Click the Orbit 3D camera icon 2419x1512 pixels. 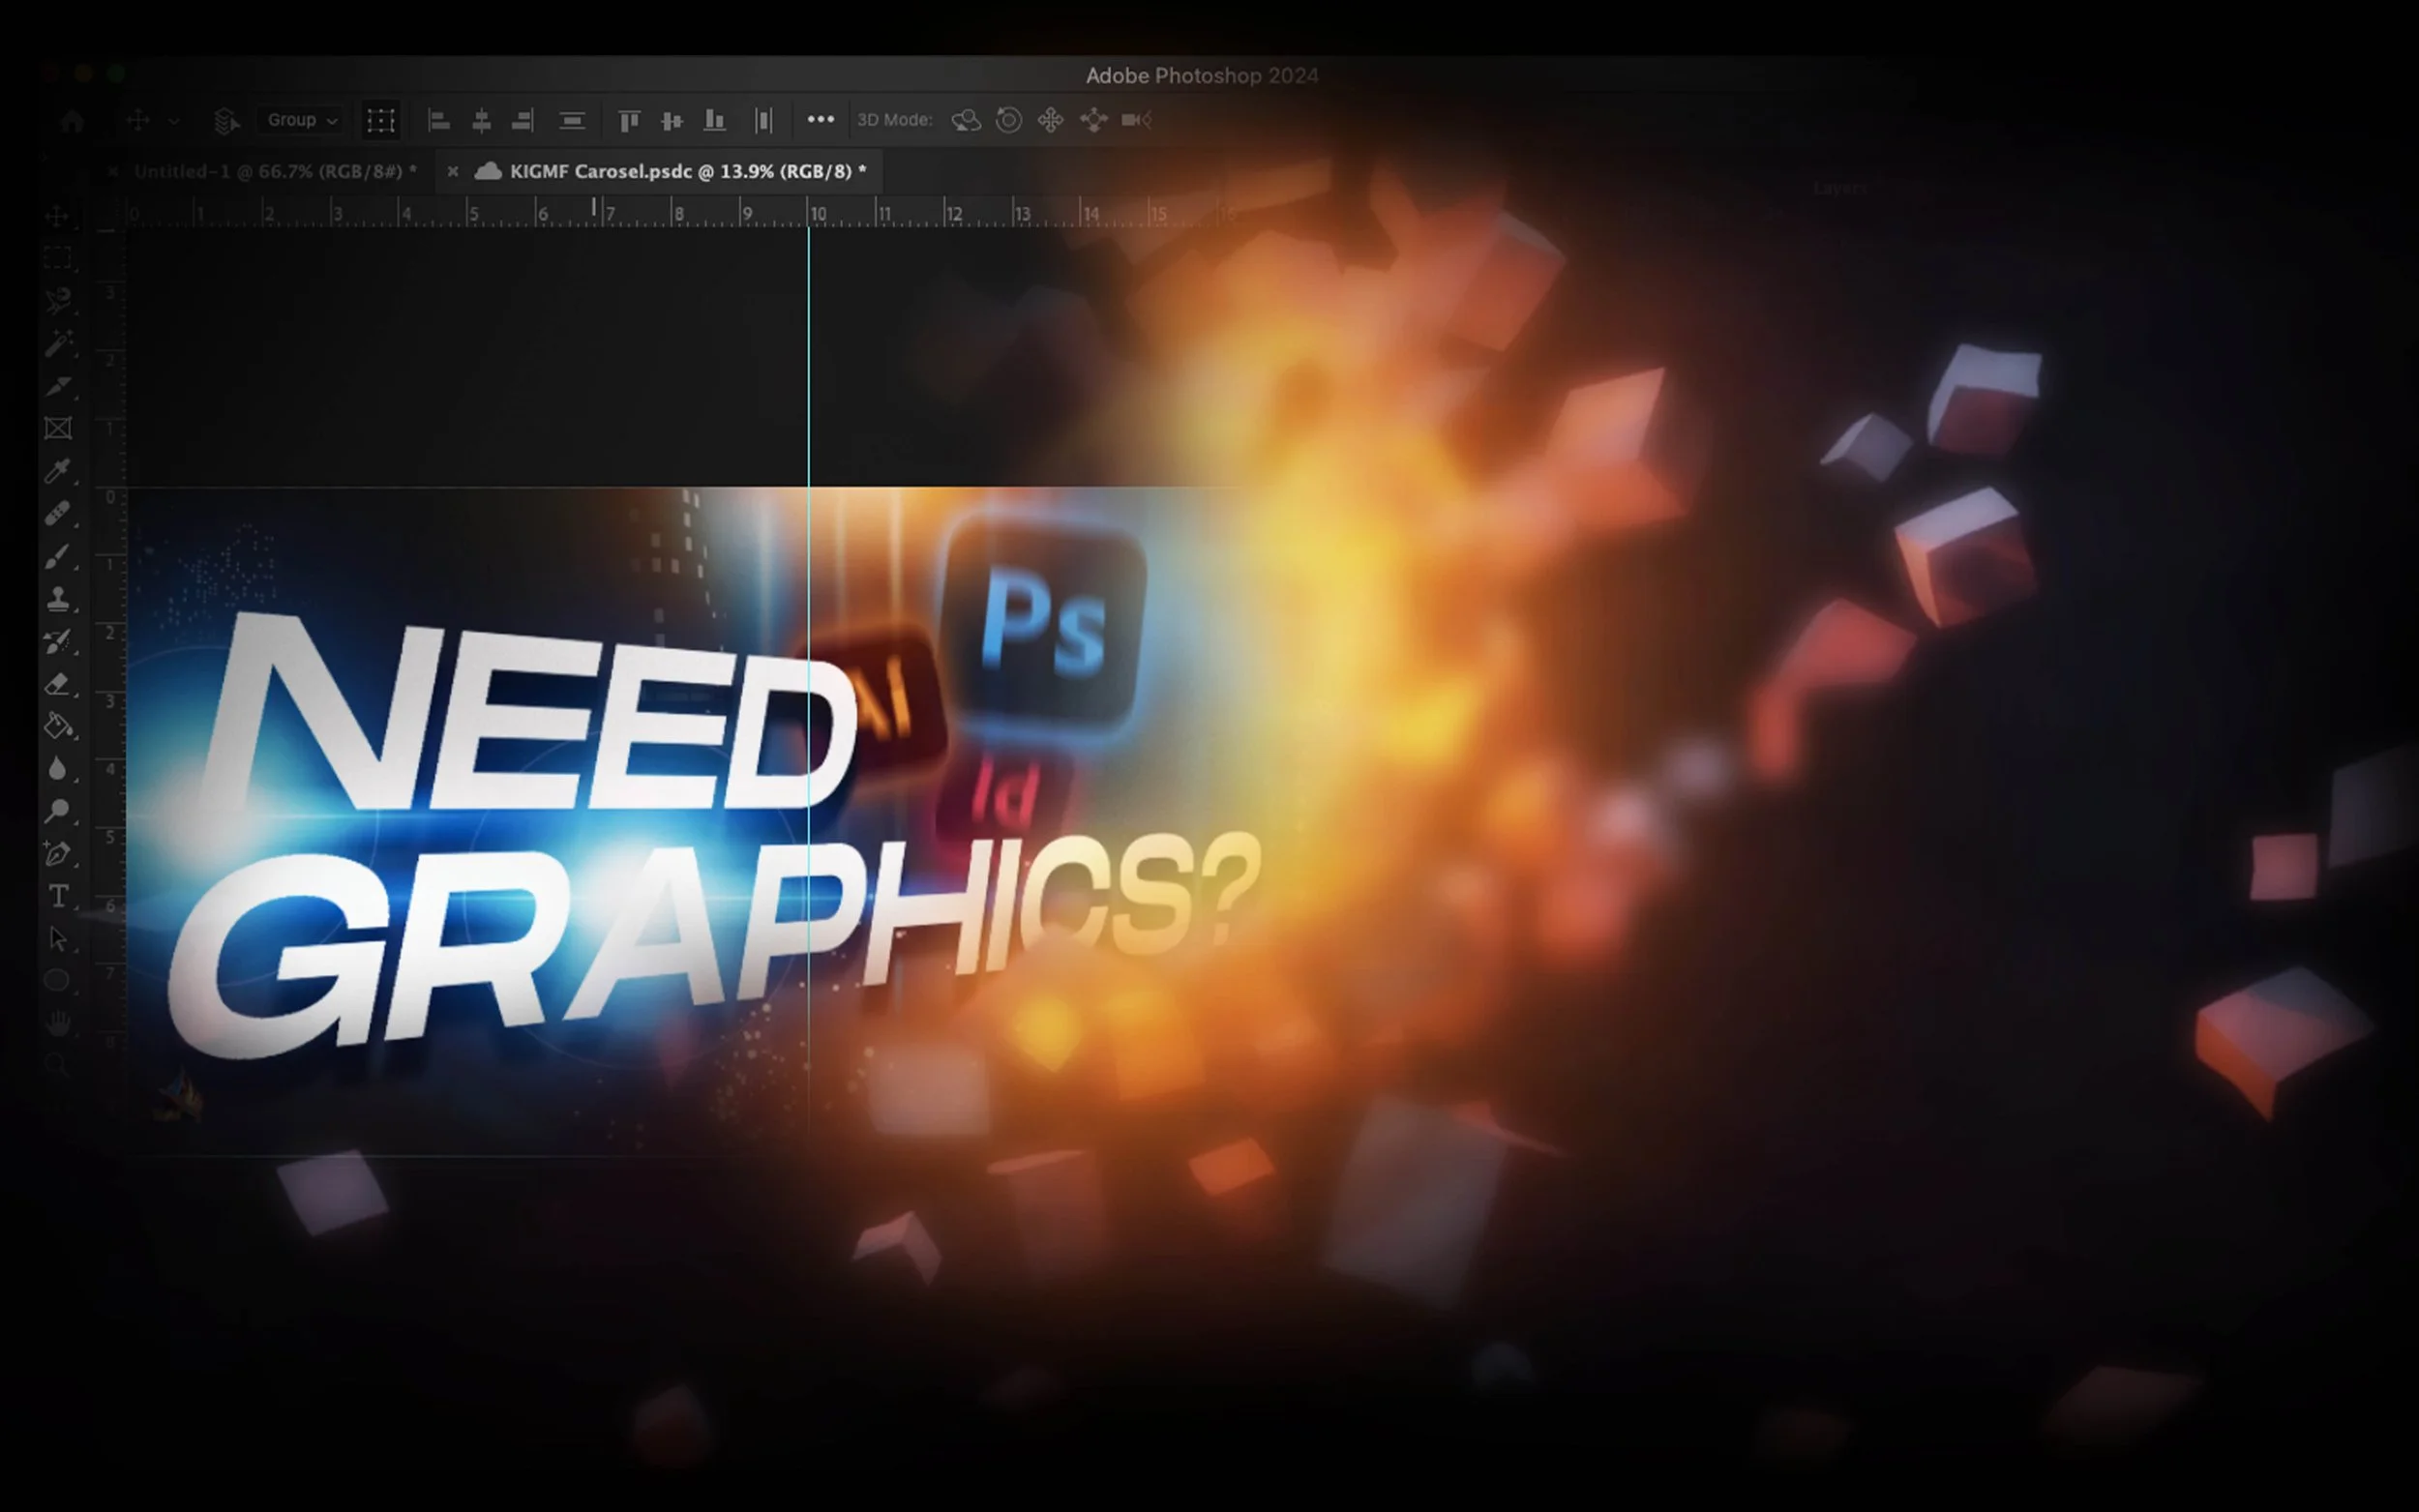click(965, 120)
